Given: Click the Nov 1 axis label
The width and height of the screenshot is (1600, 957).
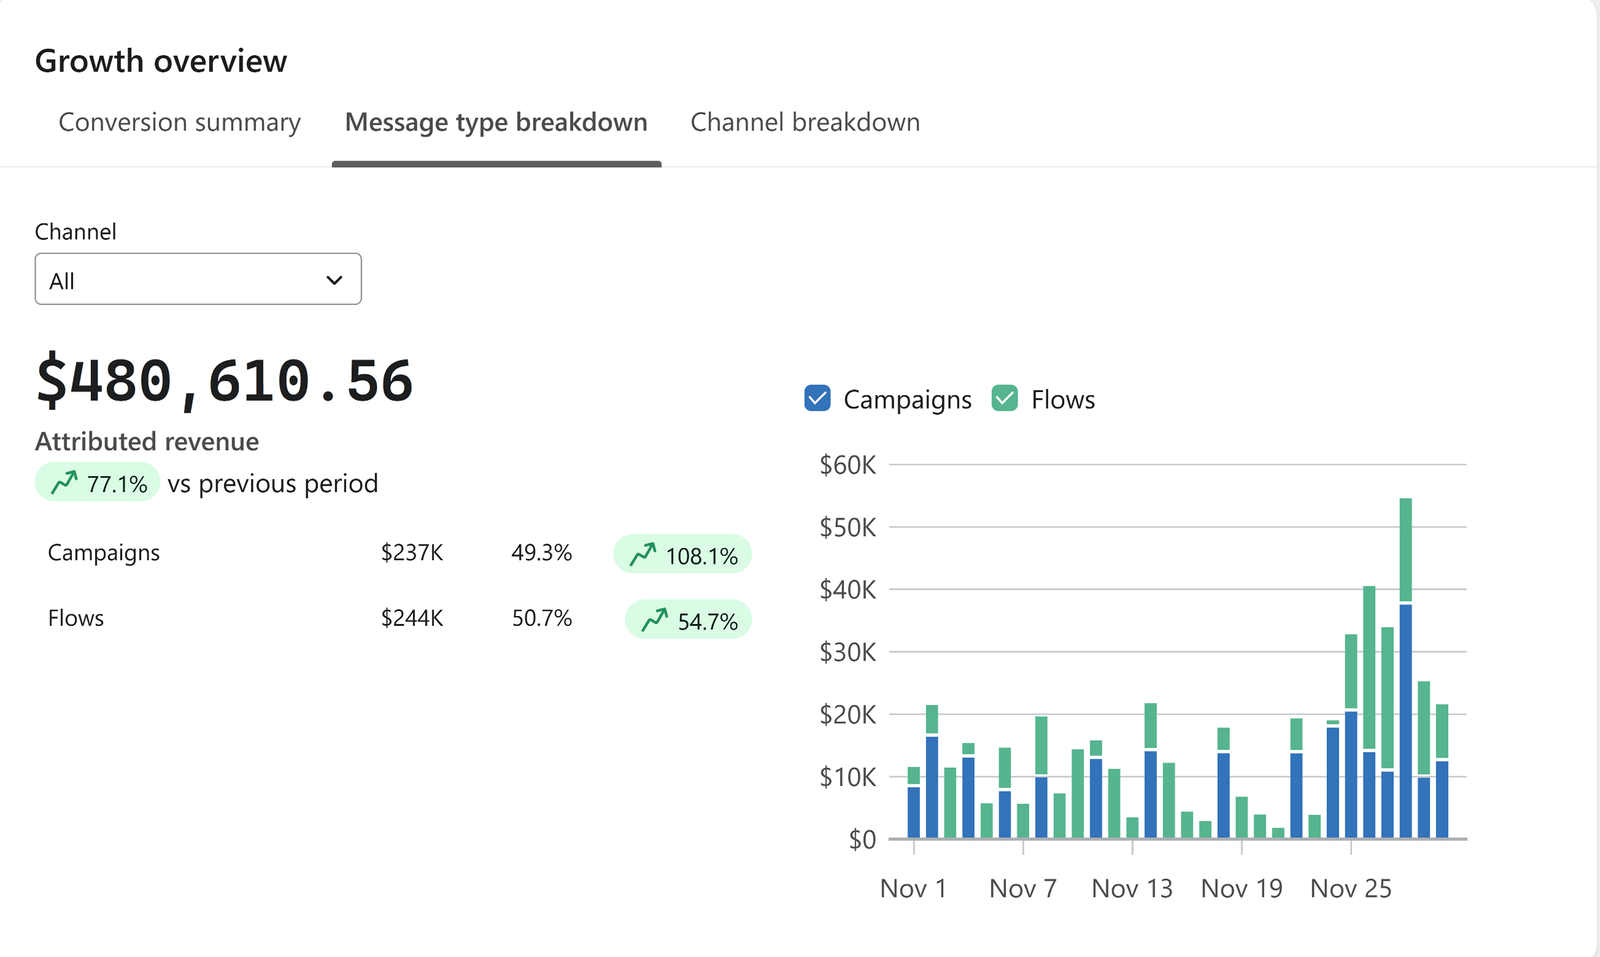Looking at the screenshot, I should (x=912, y=888).
